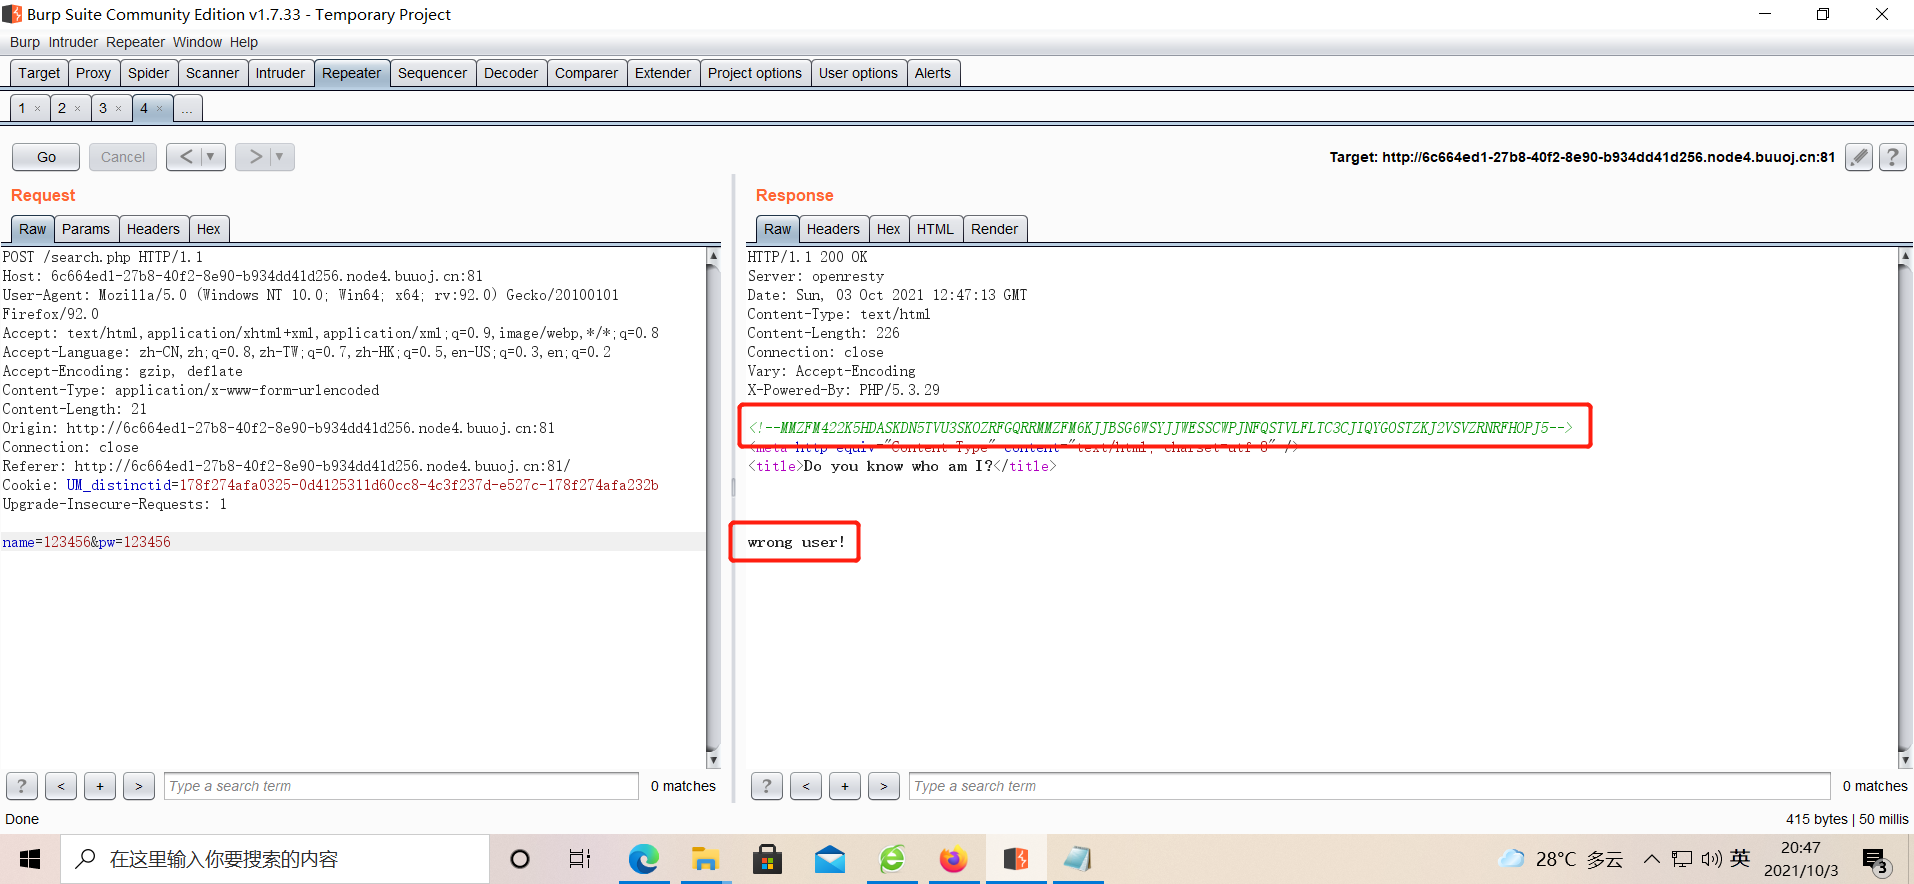Open the Window menu
The height and width of the screenshot is (884, 1914).
pos(197,42)
